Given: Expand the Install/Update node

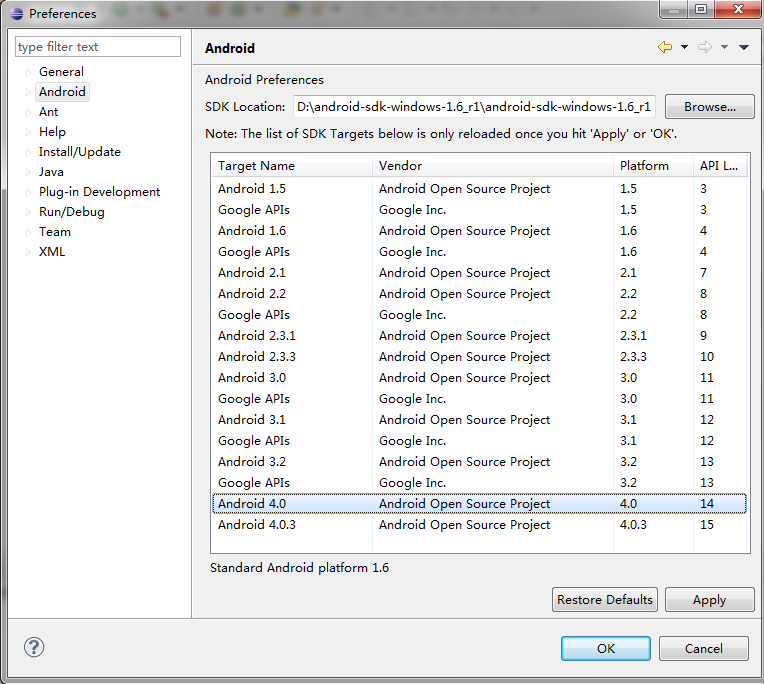Looking at the screenshot, I should point(28,152).
